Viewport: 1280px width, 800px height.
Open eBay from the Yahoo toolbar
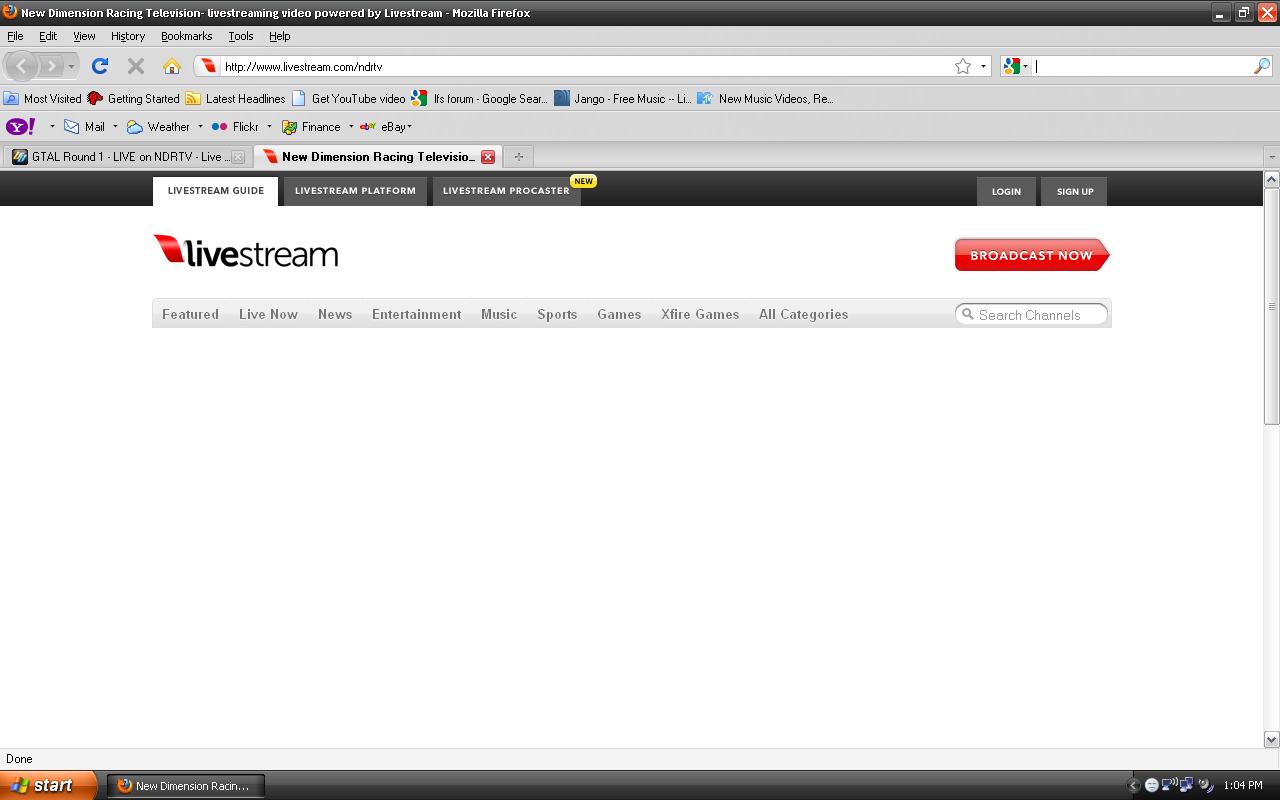point(384,127)
